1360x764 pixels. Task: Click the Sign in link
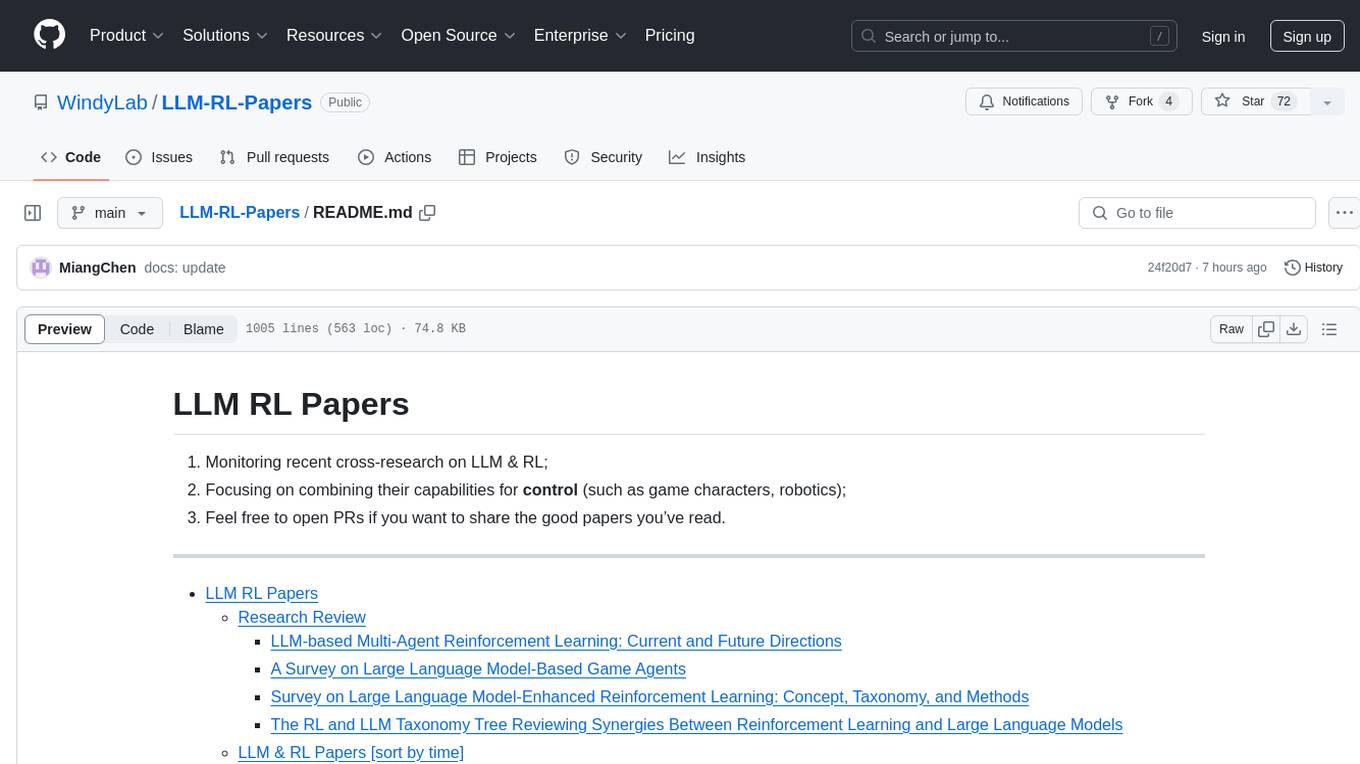(1223, 36)
